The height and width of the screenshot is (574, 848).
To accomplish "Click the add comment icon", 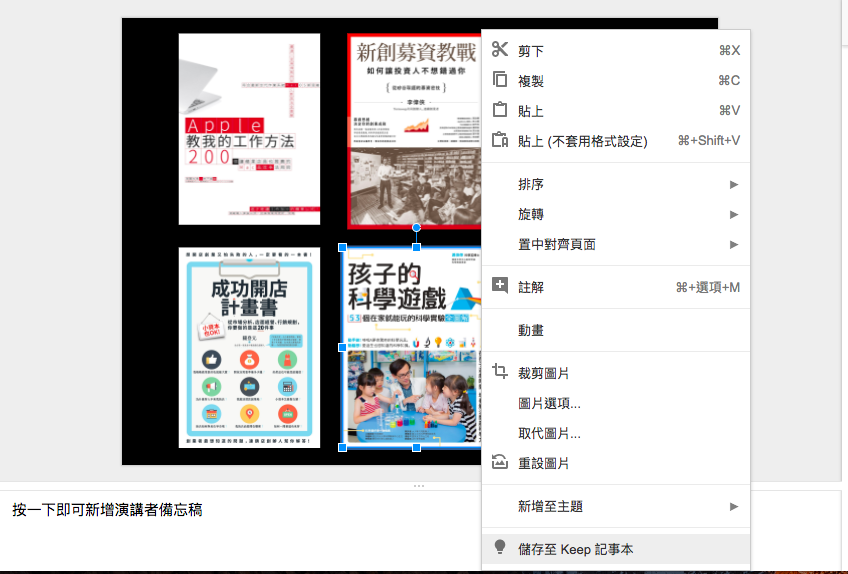I will pos(500,286).
